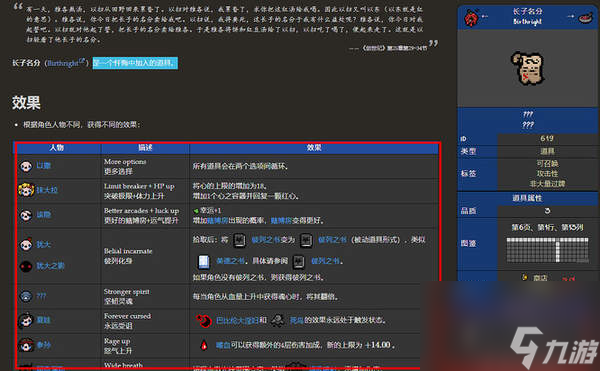Click the 描述 table column header

pos(145,148)
